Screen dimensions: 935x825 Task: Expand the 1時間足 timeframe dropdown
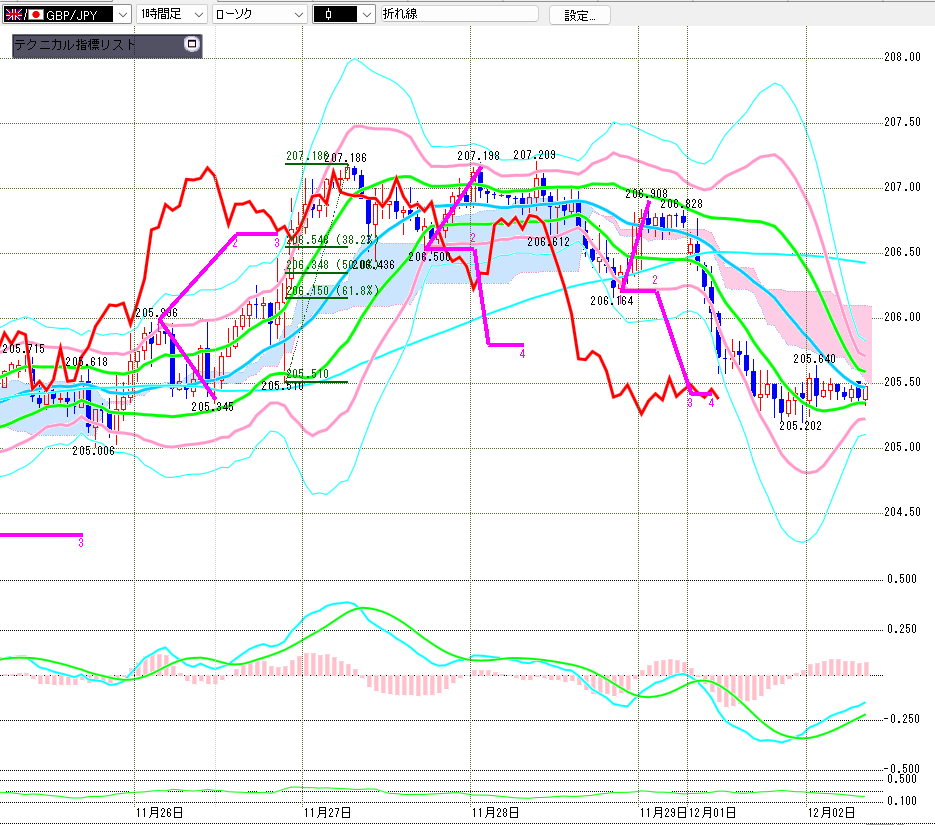click(197, 14)
